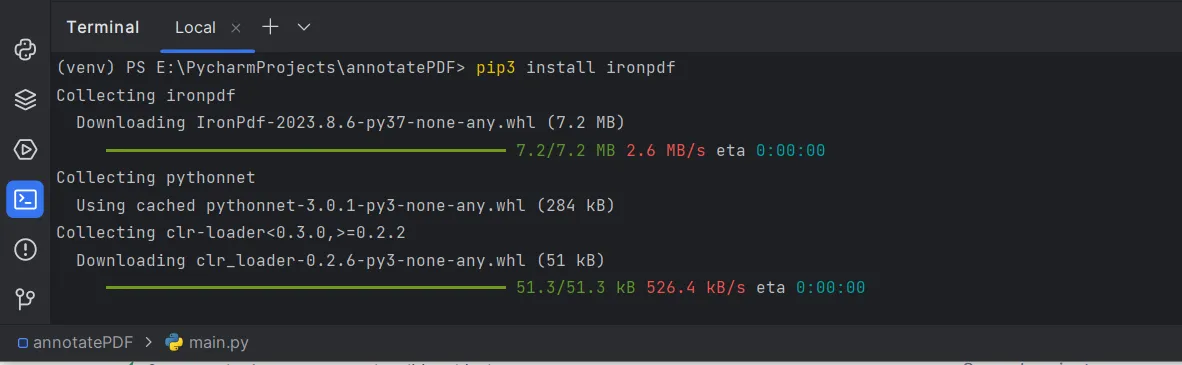Open the Python Console tool window
The height and width of the screenshot is (365, 1182).
[25, 51]
